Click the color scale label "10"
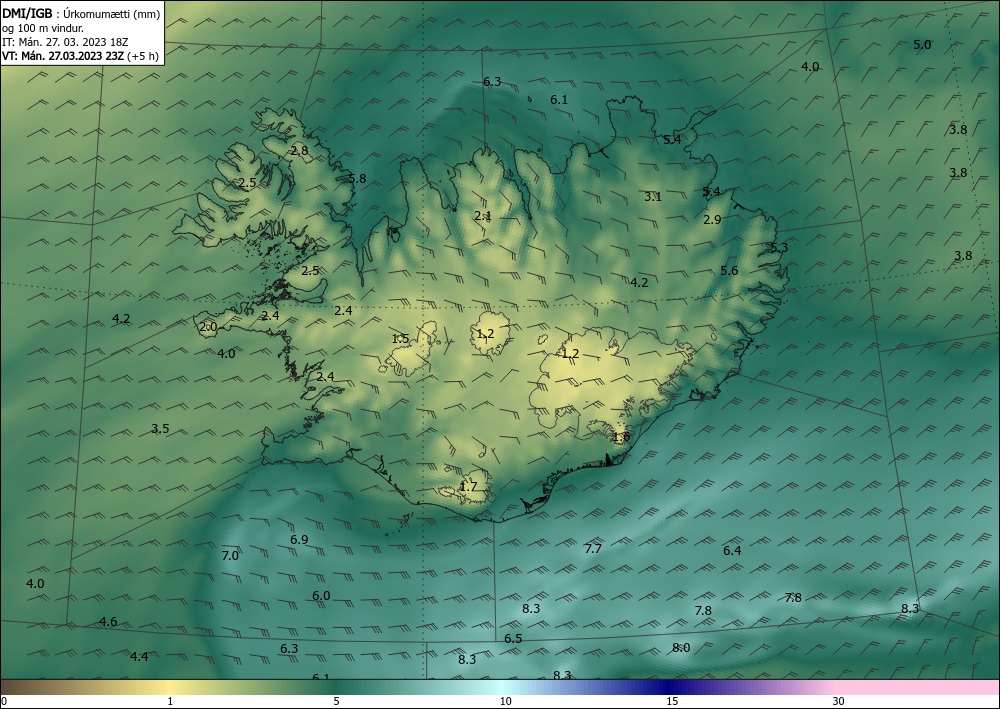 (505, 702)
